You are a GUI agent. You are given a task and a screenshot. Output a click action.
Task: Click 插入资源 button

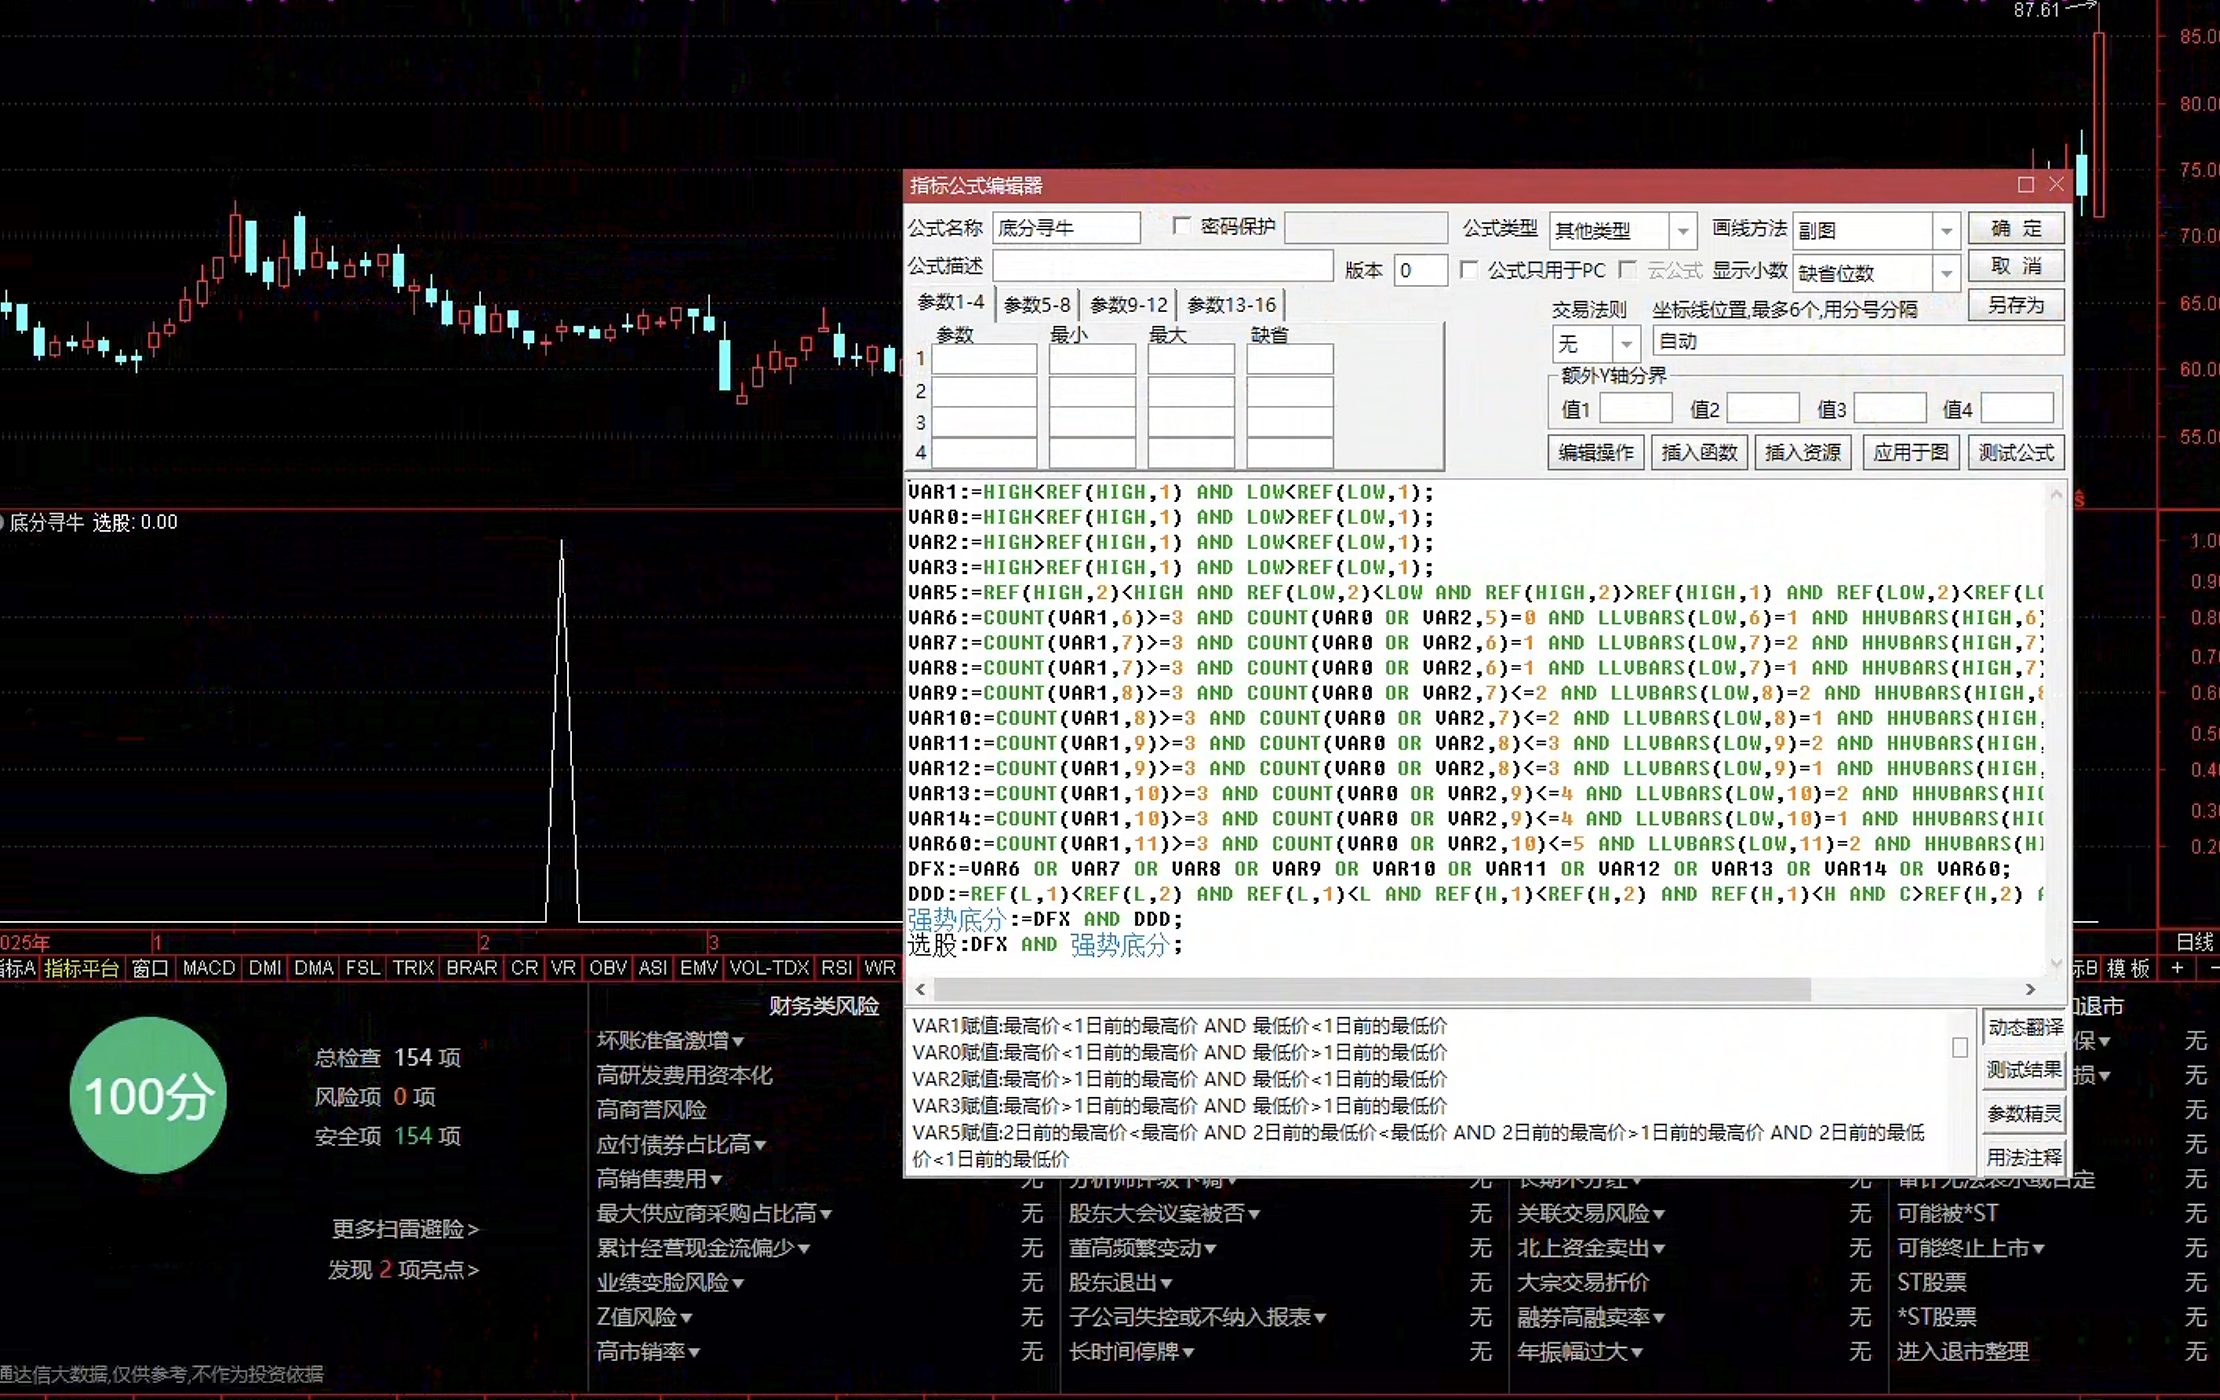(1802, 452)
